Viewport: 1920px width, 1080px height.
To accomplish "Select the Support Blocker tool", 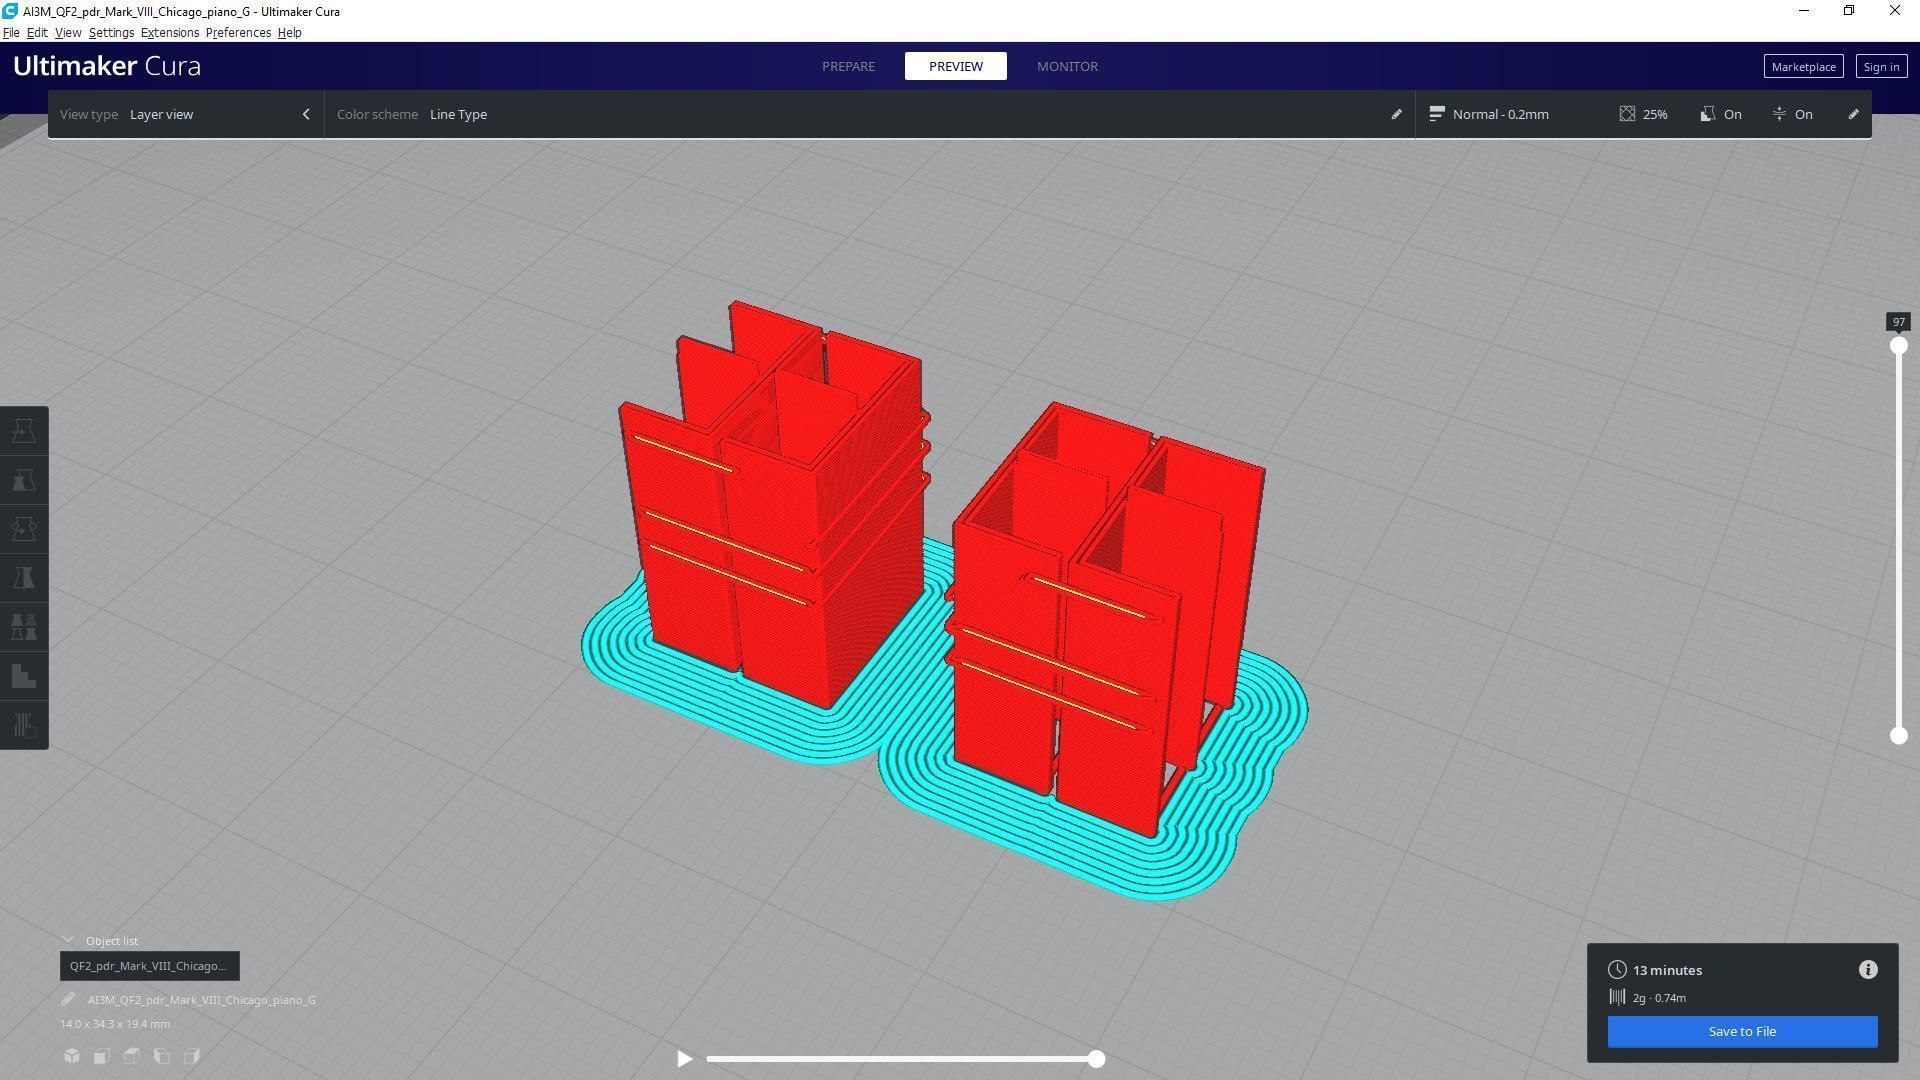I will tap(24, 676).
